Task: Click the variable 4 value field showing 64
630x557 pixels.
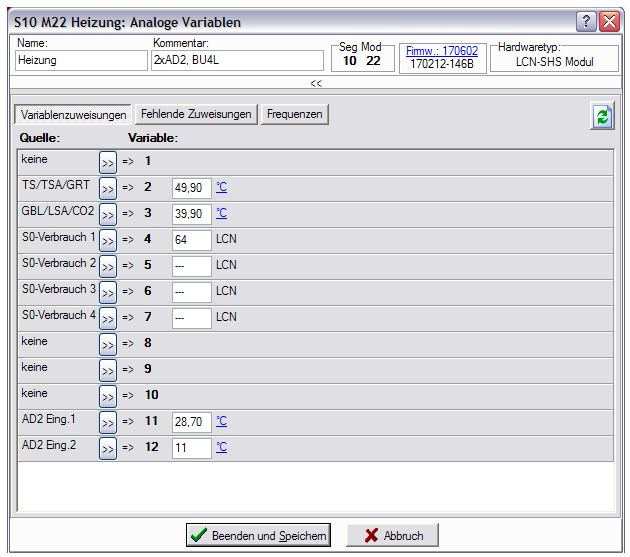Action: click(191, 240)
